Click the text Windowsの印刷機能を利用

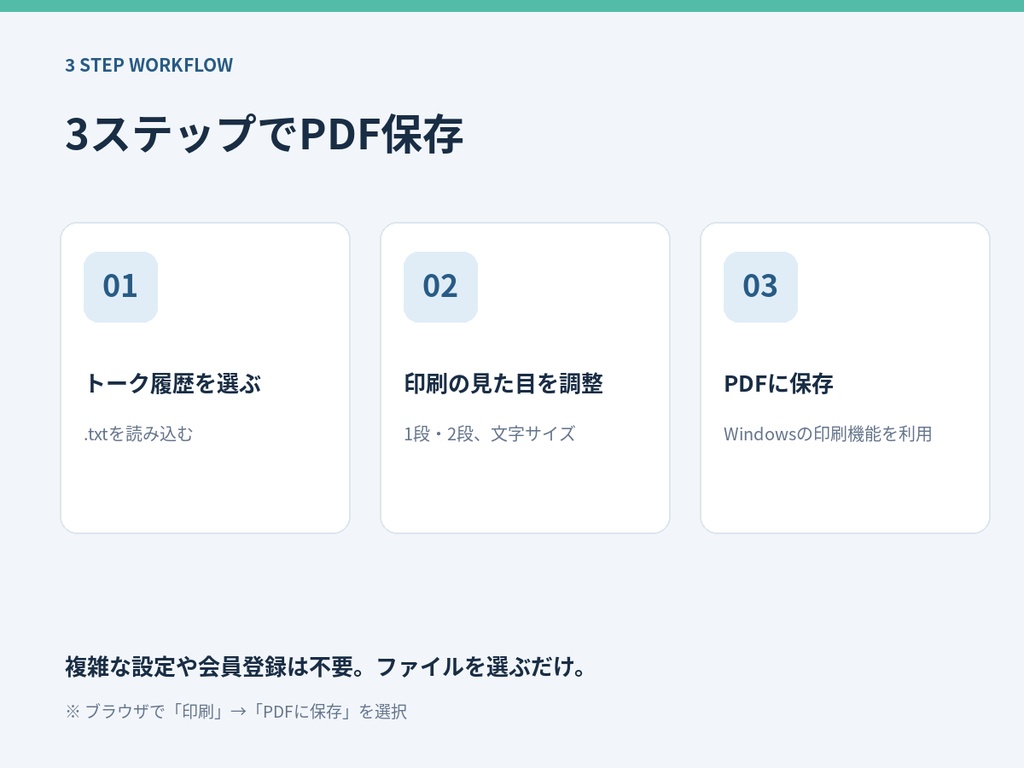pyautogui.click(x=827, y=434)
